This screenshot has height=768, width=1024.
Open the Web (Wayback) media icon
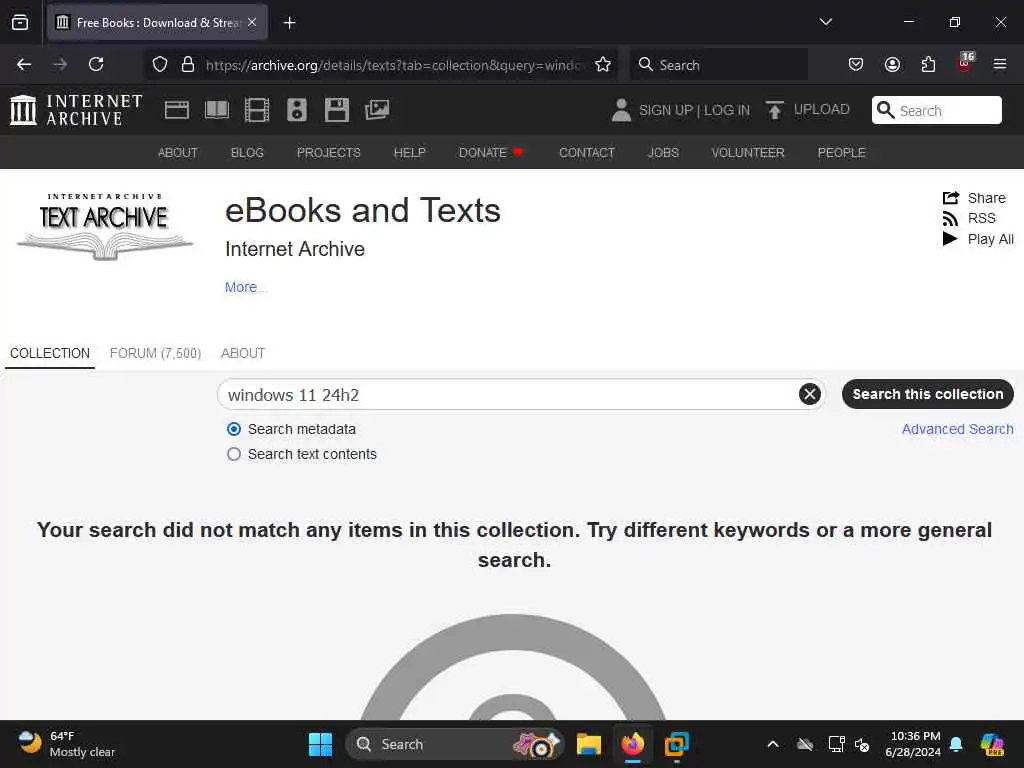(177, 110)
